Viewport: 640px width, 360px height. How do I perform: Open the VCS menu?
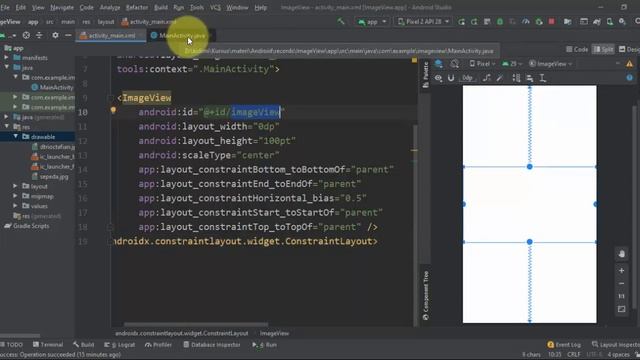point(215,8)
